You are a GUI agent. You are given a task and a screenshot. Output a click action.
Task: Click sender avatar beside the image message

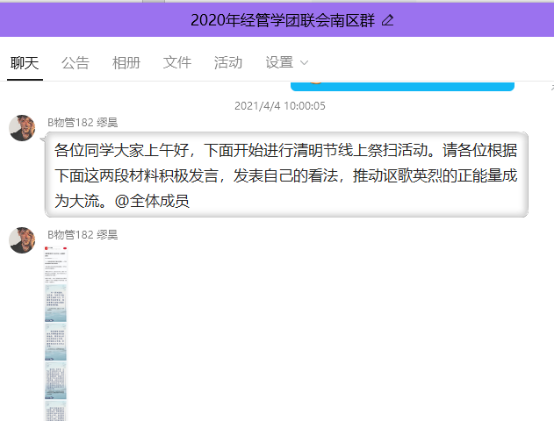(22, 240)
